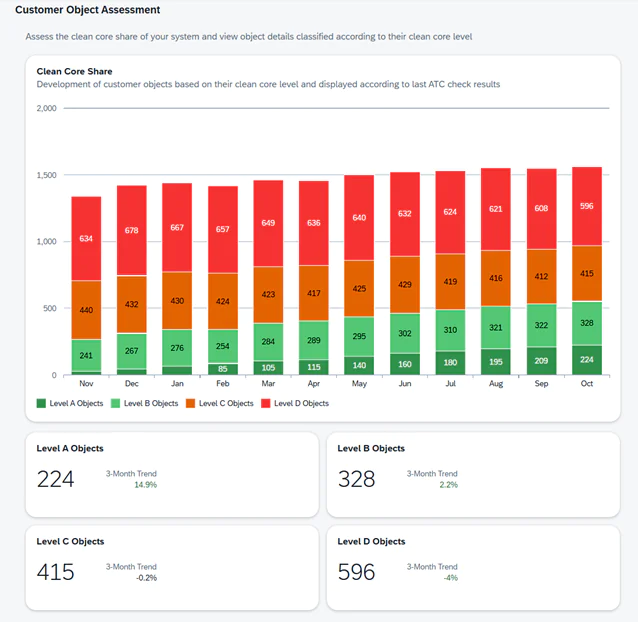Click the Level D segment for May (640)

[359, 217]
